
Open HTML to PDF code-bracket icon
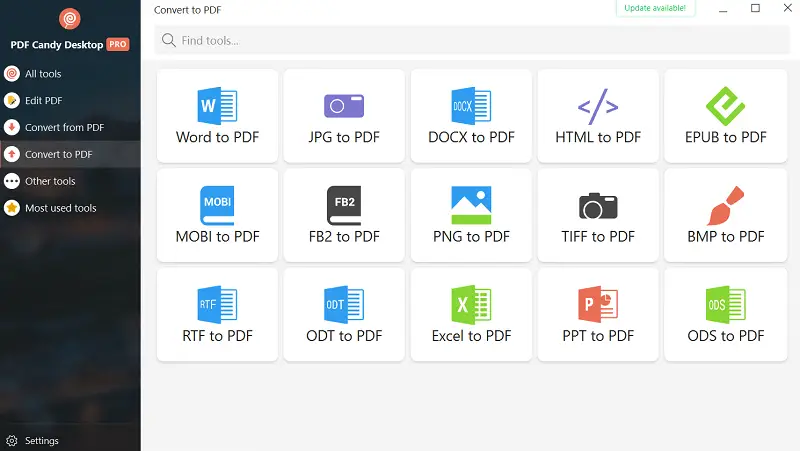tap(598, 107)
